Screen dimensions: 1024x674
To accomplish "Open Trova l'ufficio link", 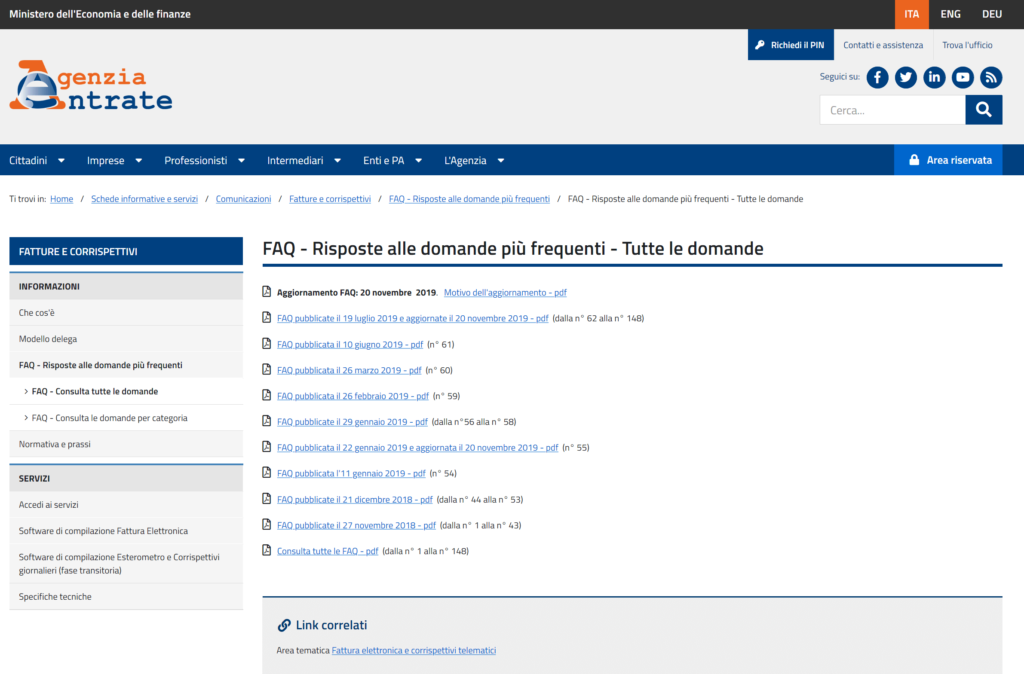I will coord(967,45).
